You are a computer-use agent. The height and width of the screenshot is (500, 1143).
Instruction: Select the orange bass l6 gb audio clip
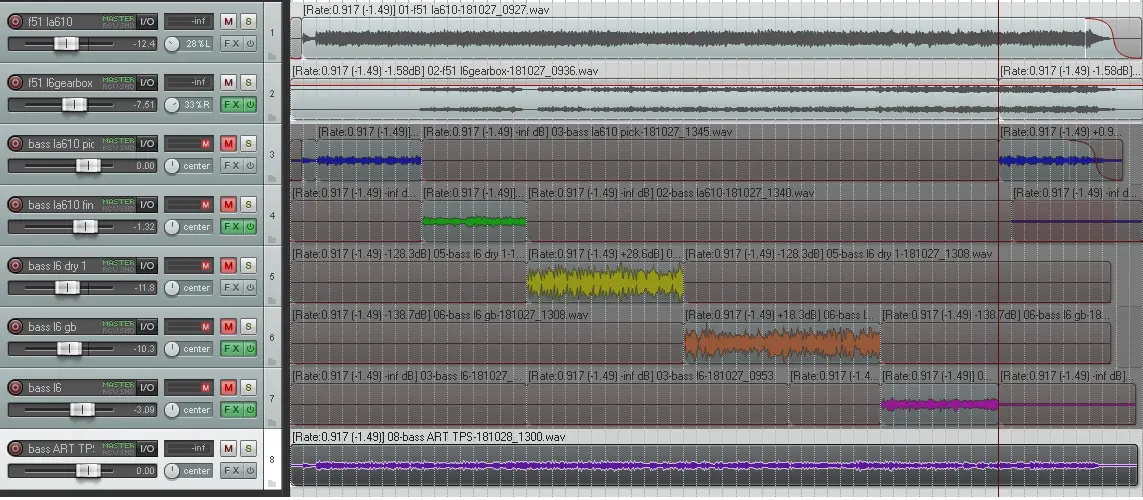(x=782, y=344)
